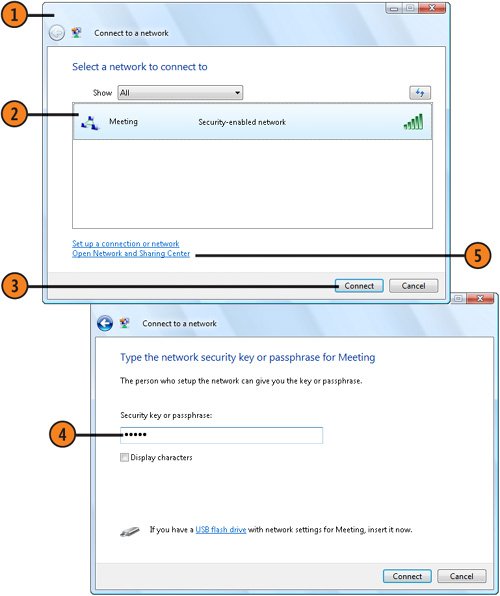Click Connect in the Select a network dialog
The image size is (500, 596).
tap(359, 286)
